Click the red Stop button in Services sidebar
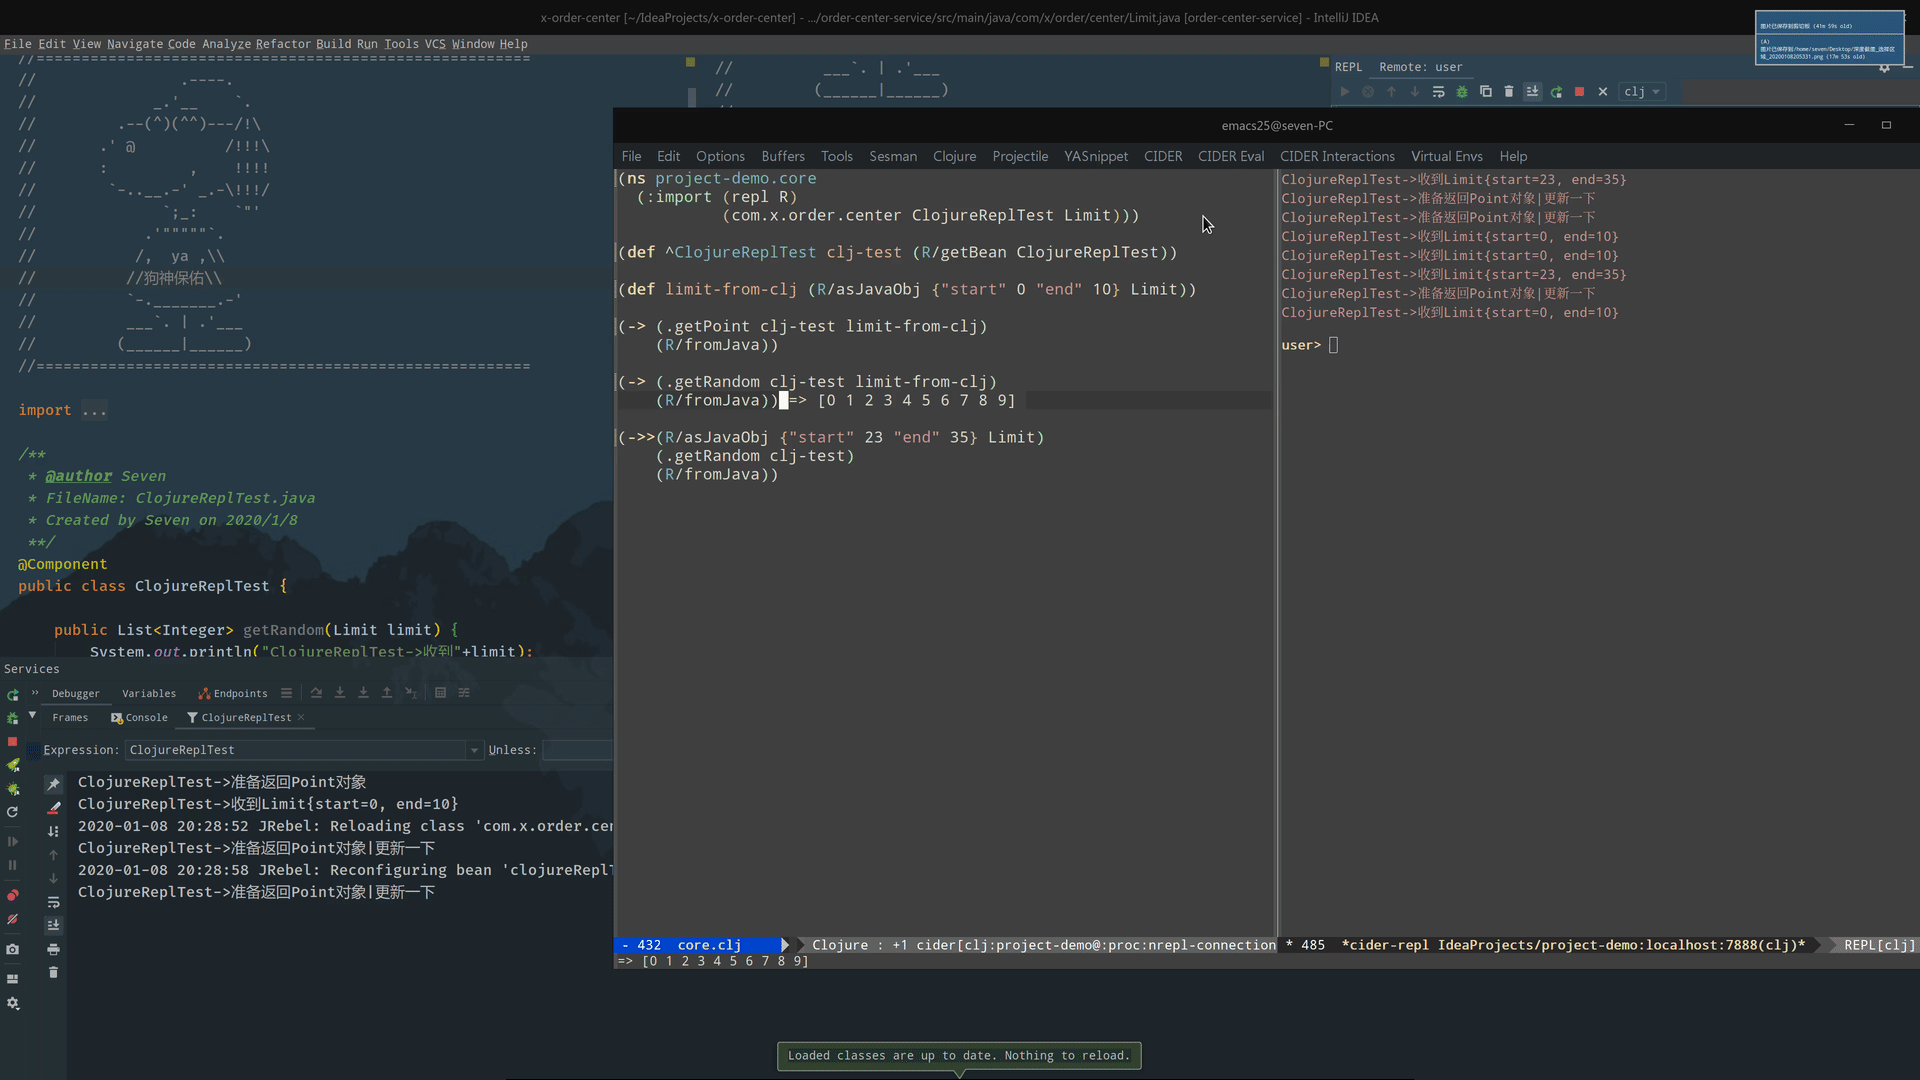The height and width of the screenshot is (1080, 1920). click(12, 741)
